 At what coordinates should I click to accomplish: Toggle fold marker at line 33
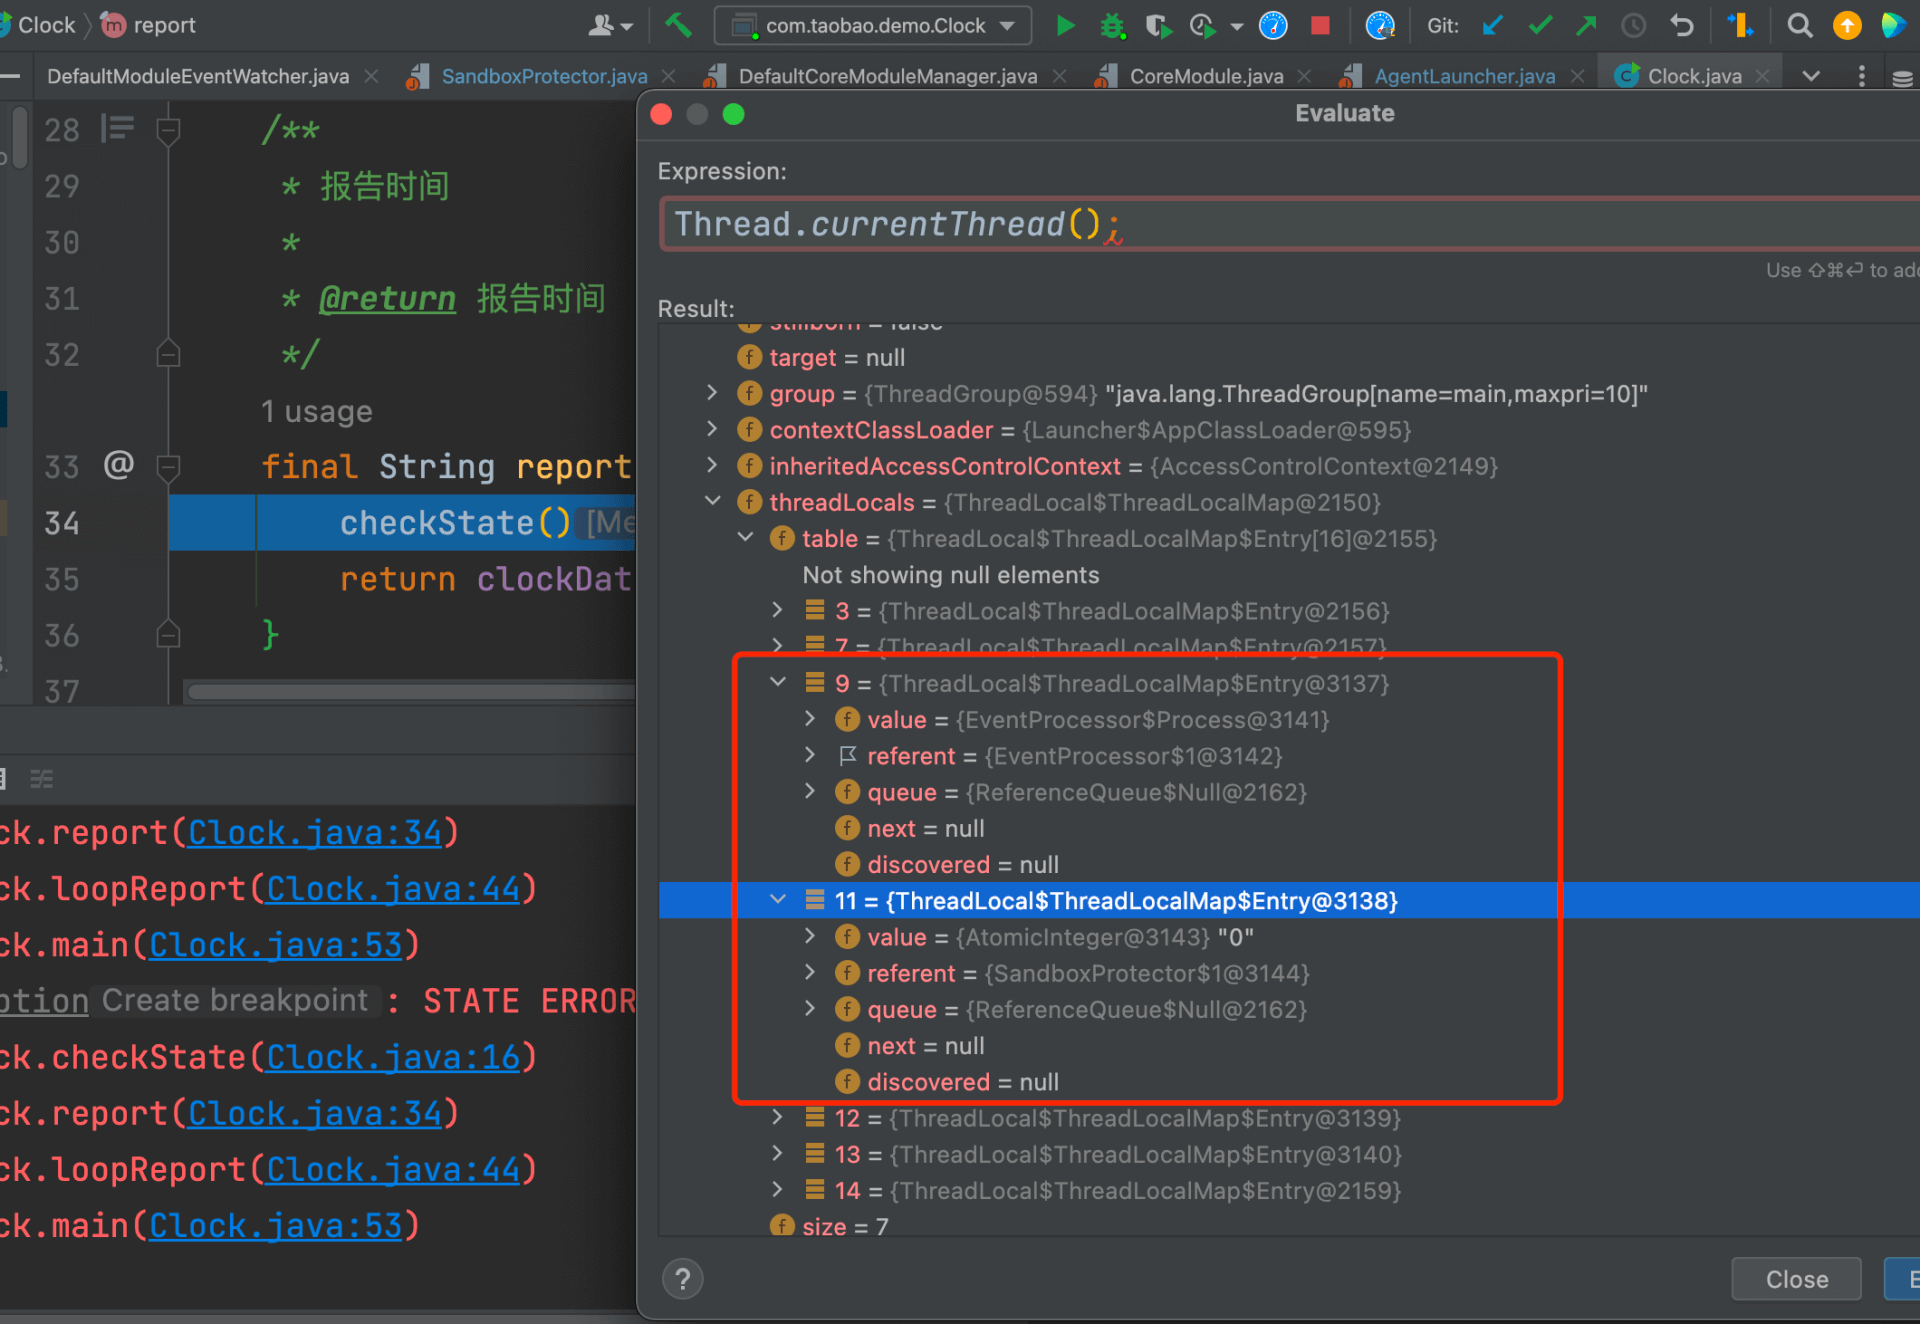(x=168, y=467)
